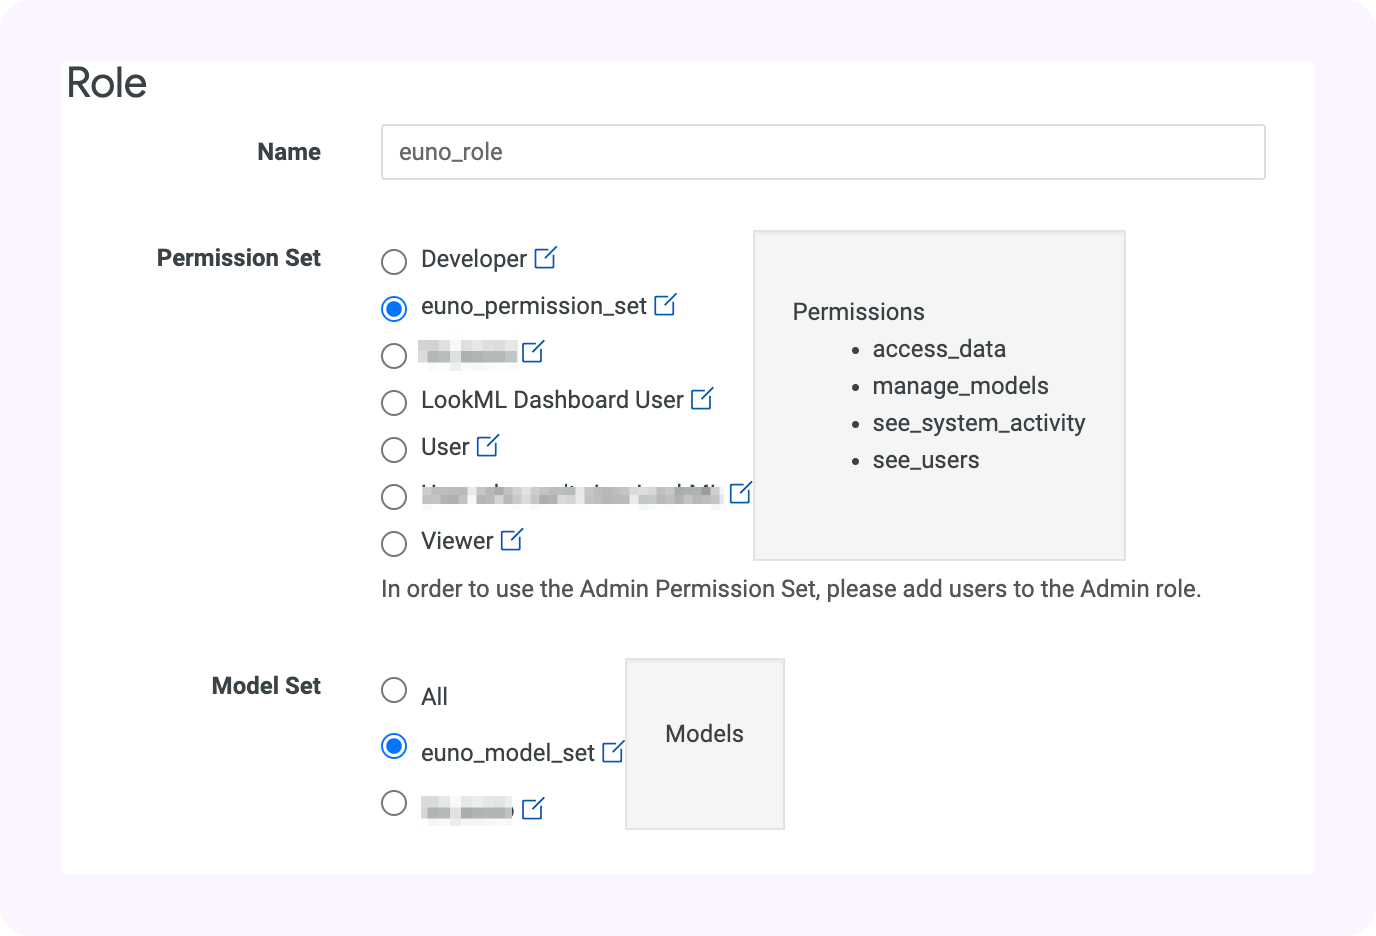This screenshot has width=1376, height=936.
Task: Click the Name input field
Action: [822, 152]
